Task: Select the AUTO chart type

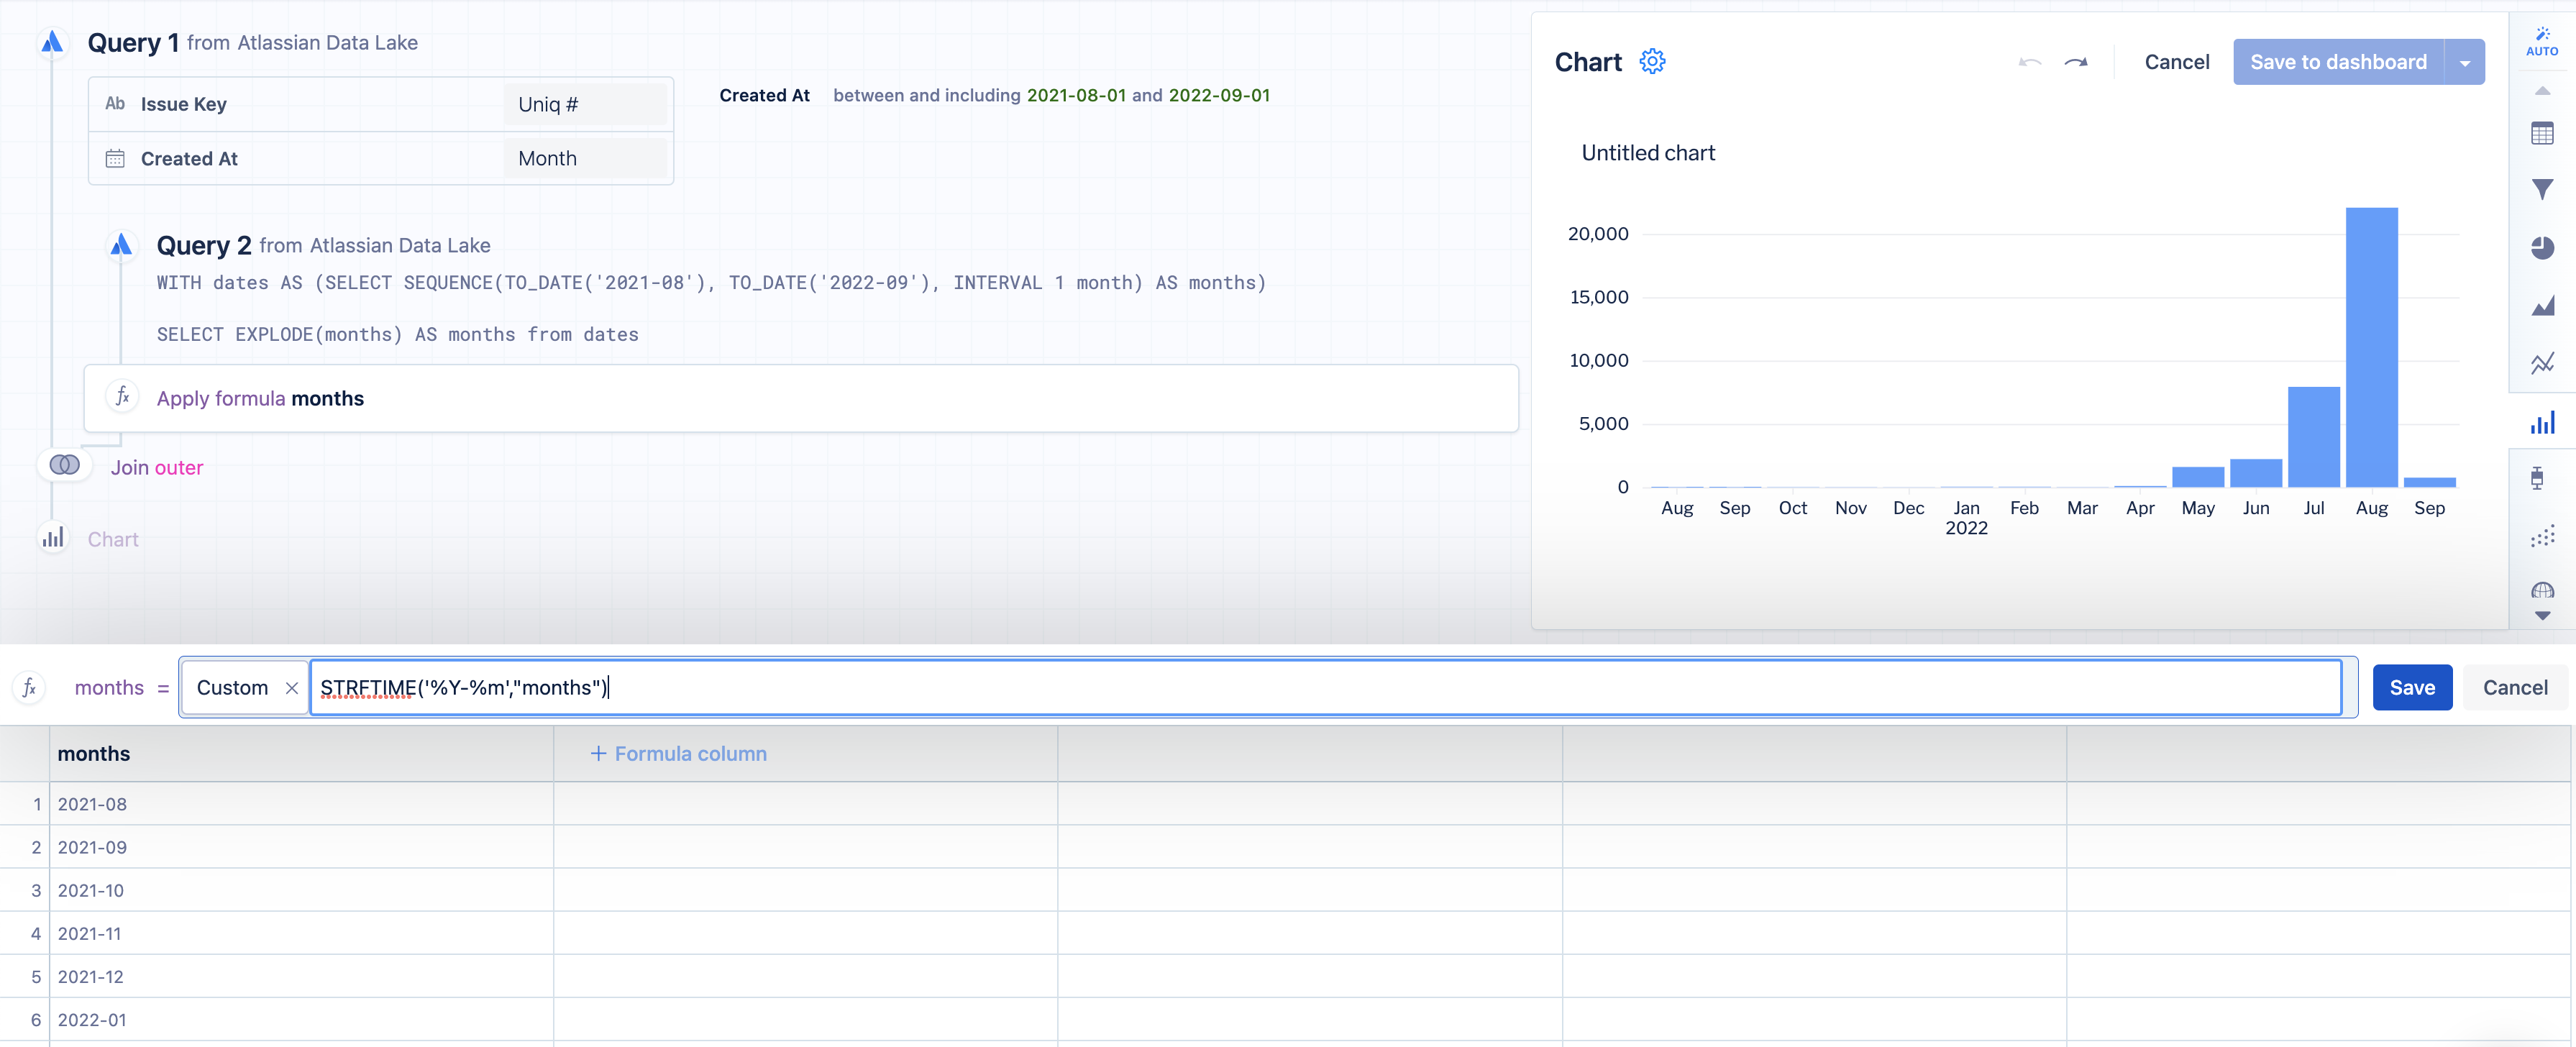Action: (2541, 41)
